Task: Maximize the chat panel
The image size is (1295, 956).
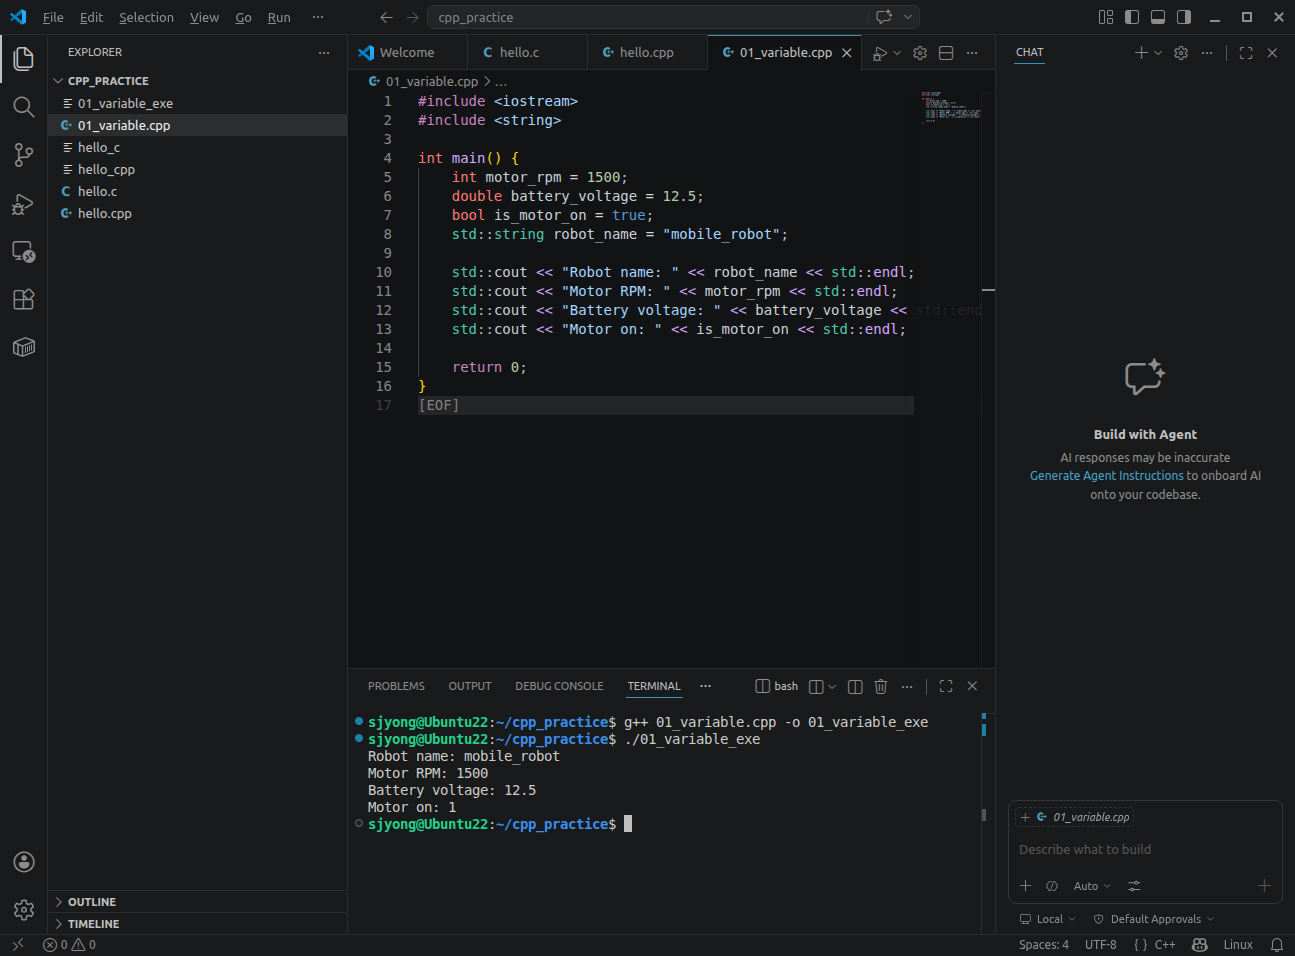Action: pos(1246,53)
